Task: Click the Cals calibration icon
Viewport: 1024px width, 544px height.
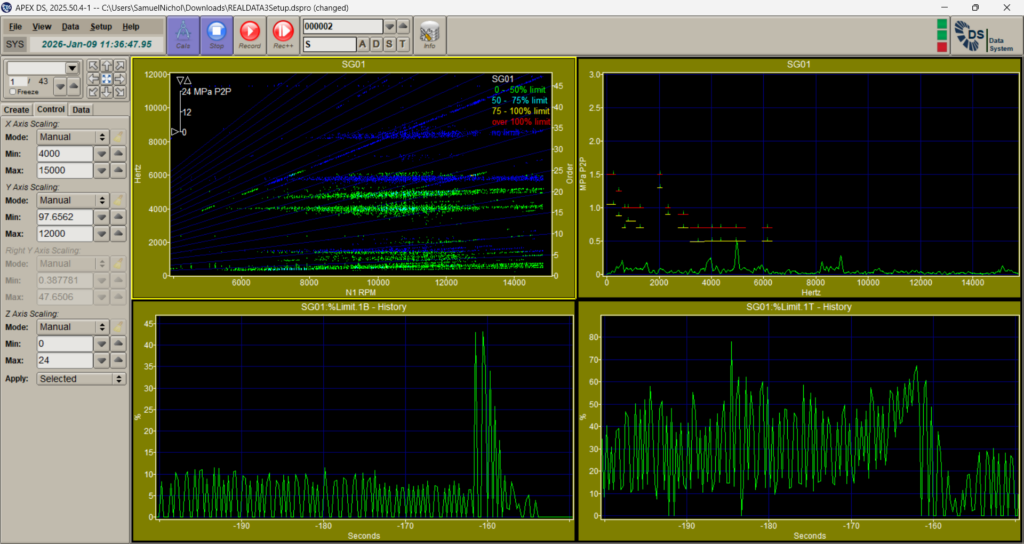Action: [x=183, y=35]
